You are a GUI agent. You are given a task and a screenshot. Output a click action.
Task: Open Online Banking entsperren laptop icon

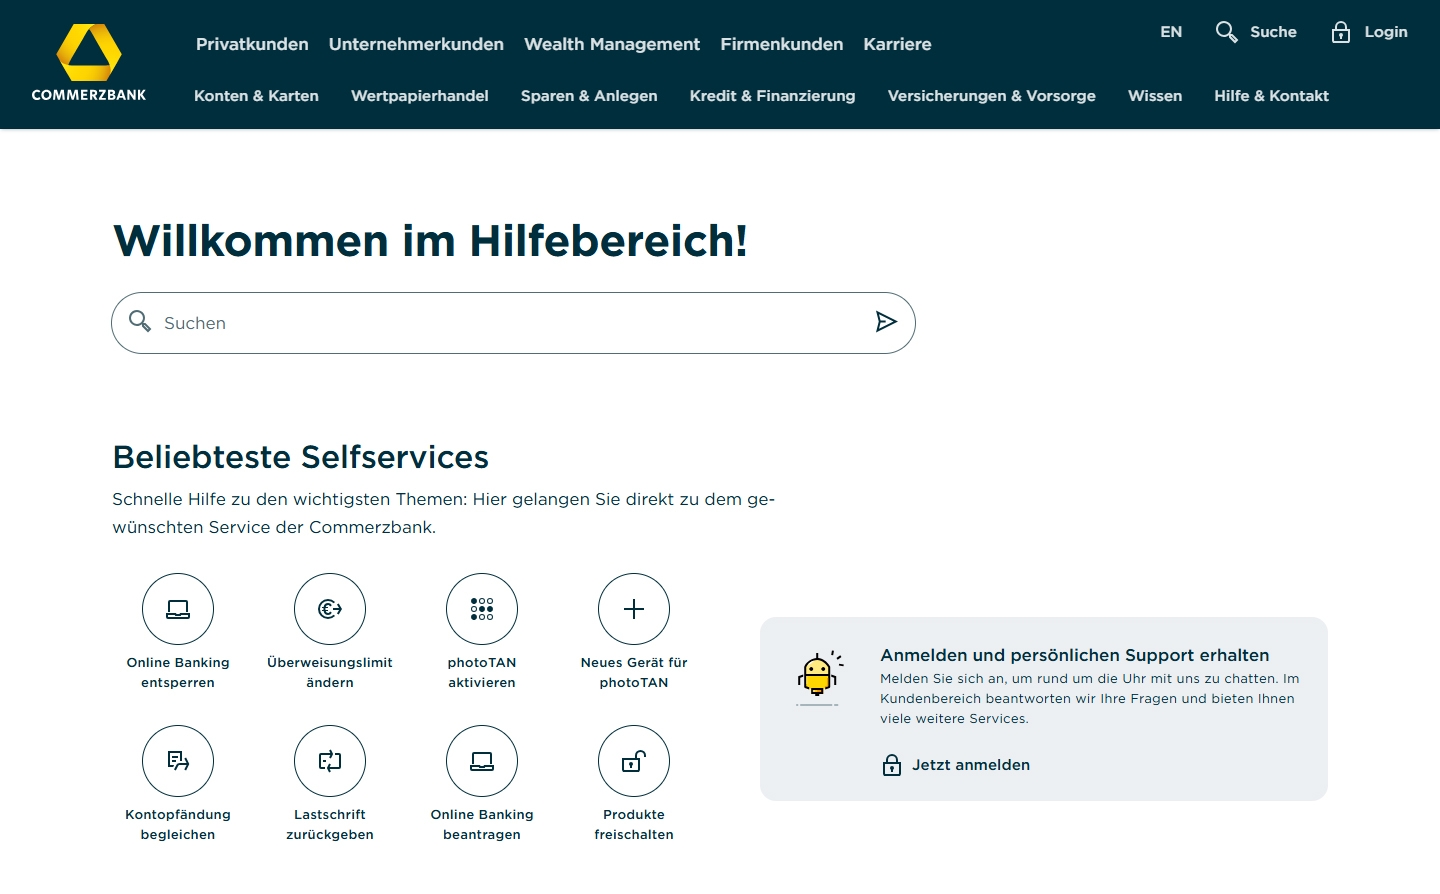178,609
